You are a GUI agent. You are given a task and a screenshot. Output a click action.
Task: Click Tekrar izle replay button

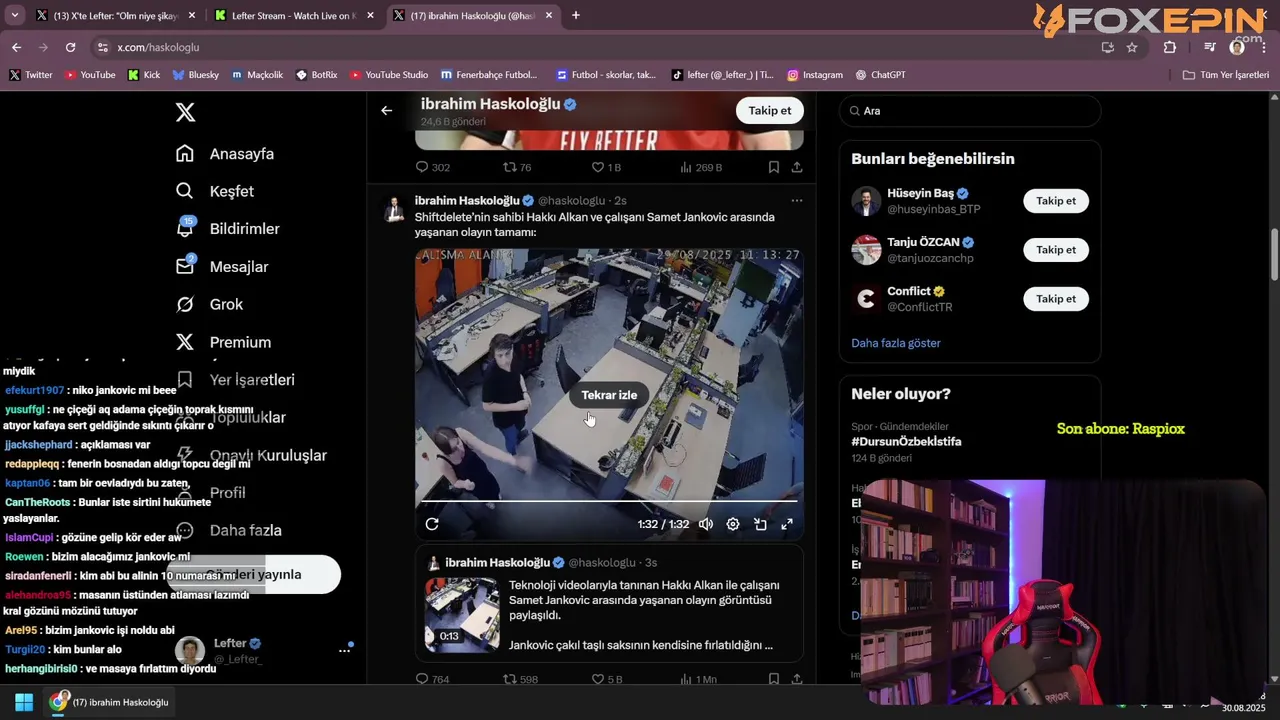point(609,395)
